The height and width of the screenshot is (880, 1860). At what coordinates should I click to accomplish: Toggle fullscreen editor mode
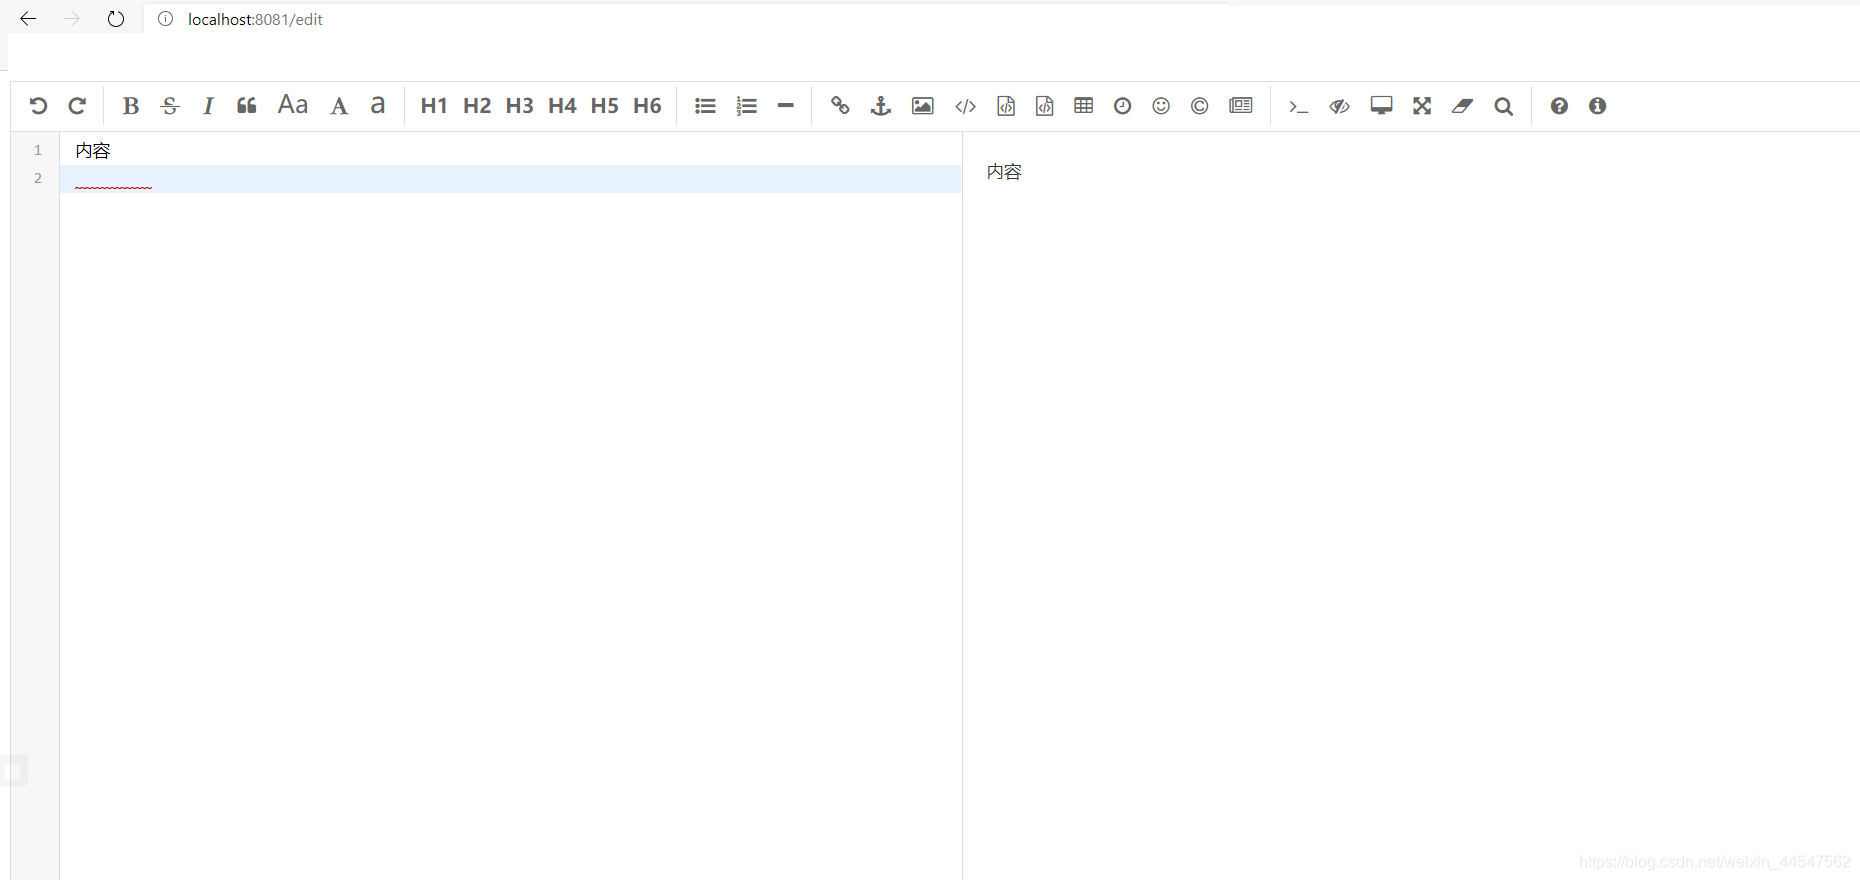[x=1422, y=106]
